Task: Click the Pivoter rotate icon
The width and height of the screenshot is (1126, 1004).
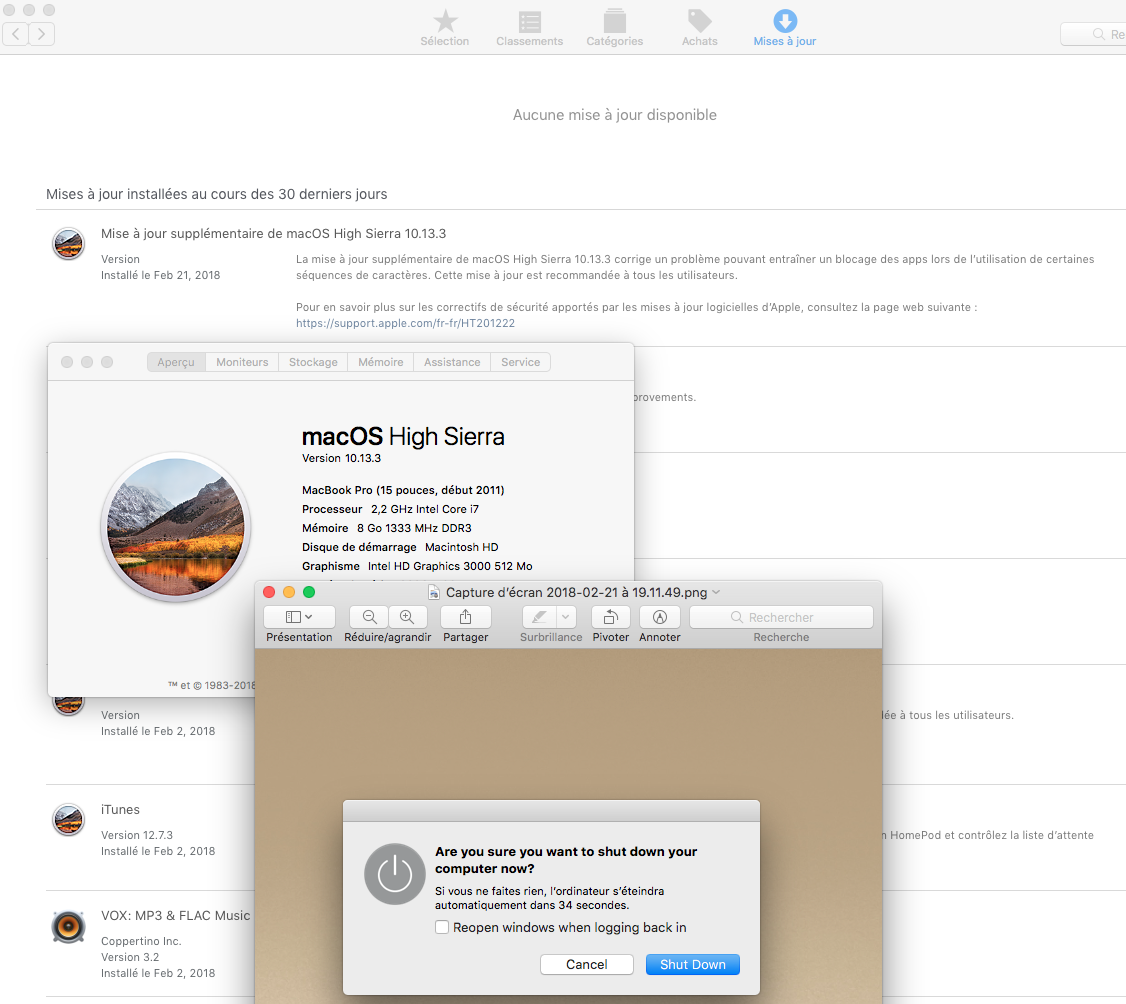Action: click(610, 617)
